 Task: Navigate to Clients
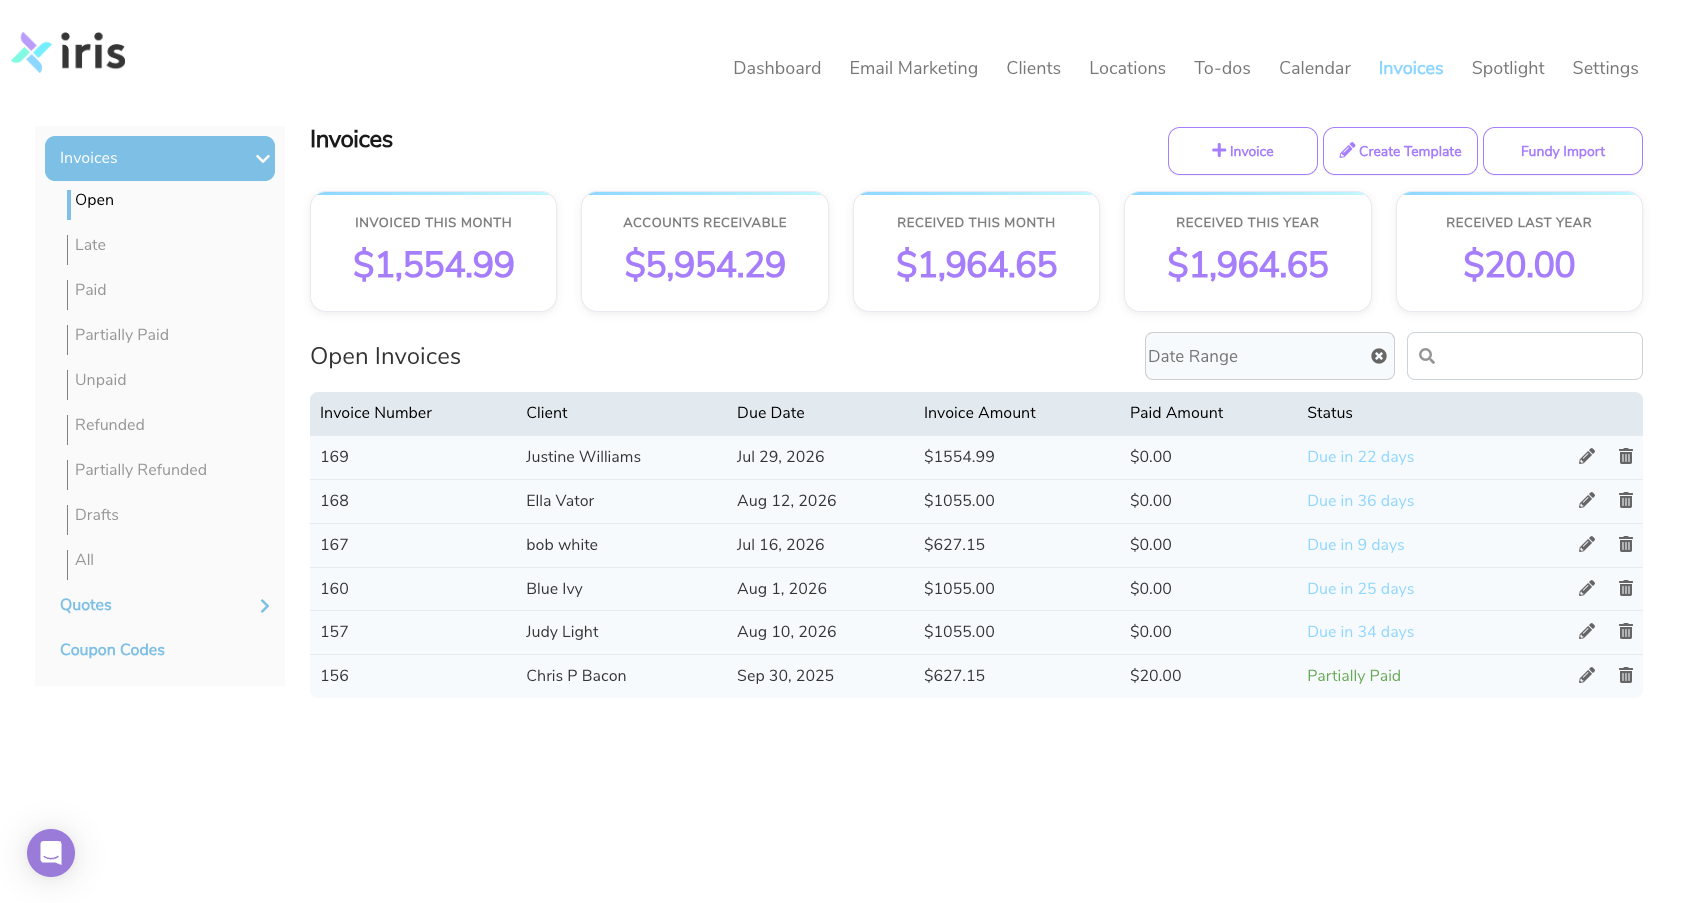pos(1033,68)
